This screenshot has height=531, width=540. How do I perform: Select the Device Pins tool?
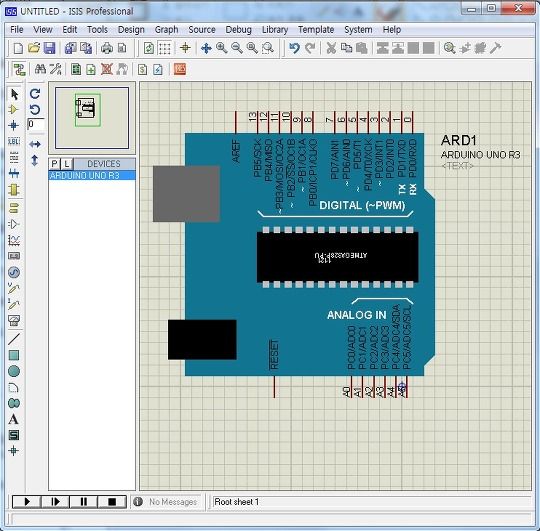click(14, 224)
